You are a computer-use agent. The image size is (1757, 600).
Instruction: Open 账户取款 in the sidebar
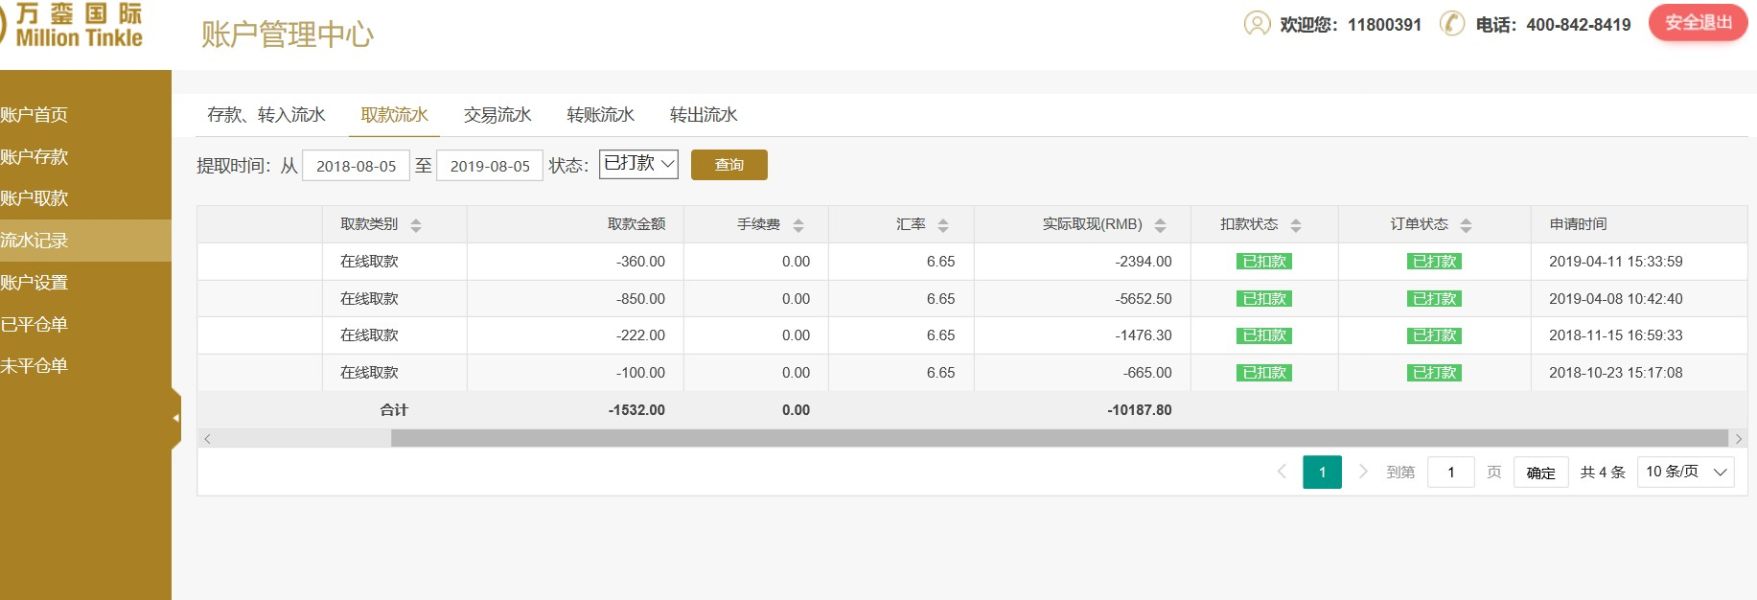click(x=35, y=198)
